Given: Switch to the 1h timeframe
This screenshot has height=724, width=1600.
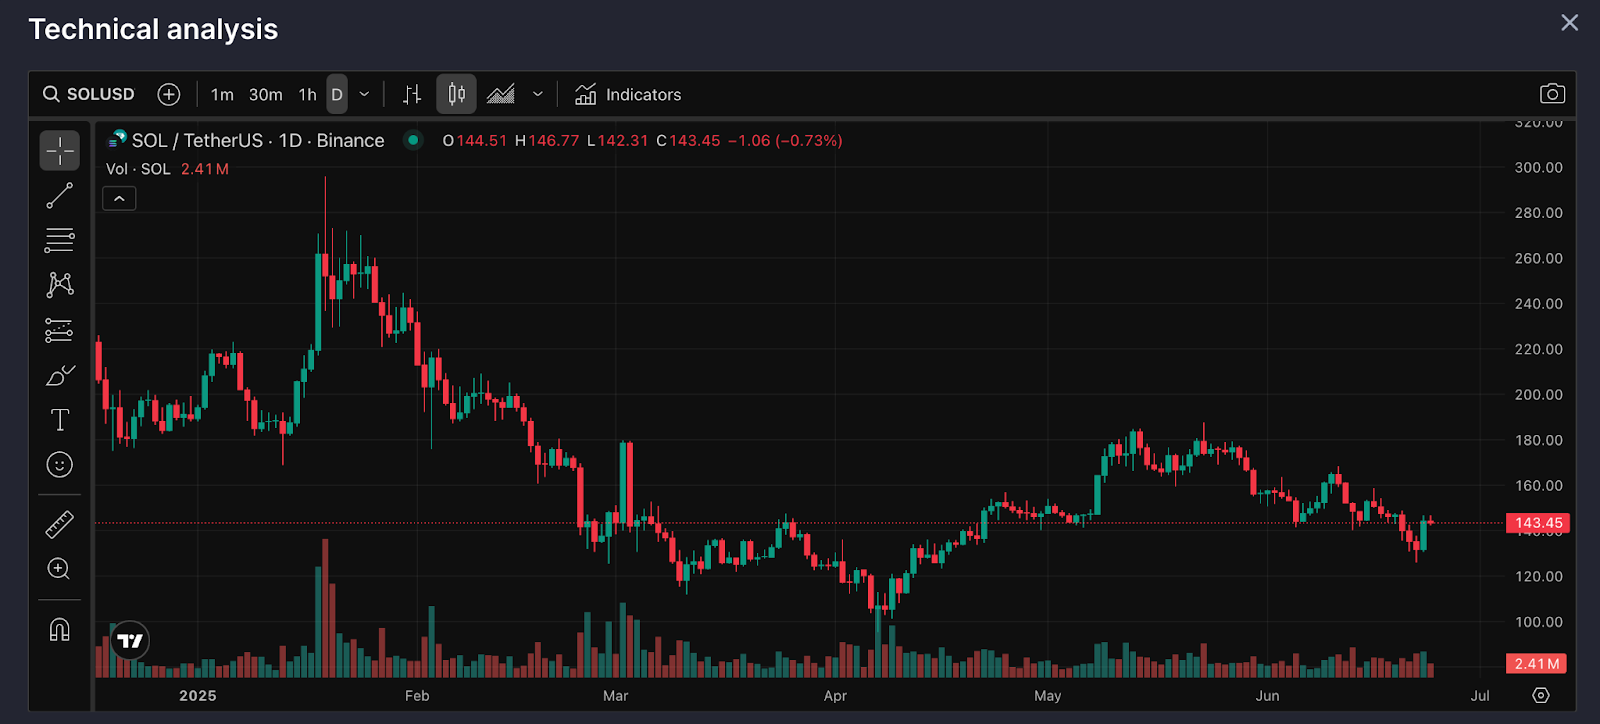Looking at the screenshot, I should click(308, 94).
